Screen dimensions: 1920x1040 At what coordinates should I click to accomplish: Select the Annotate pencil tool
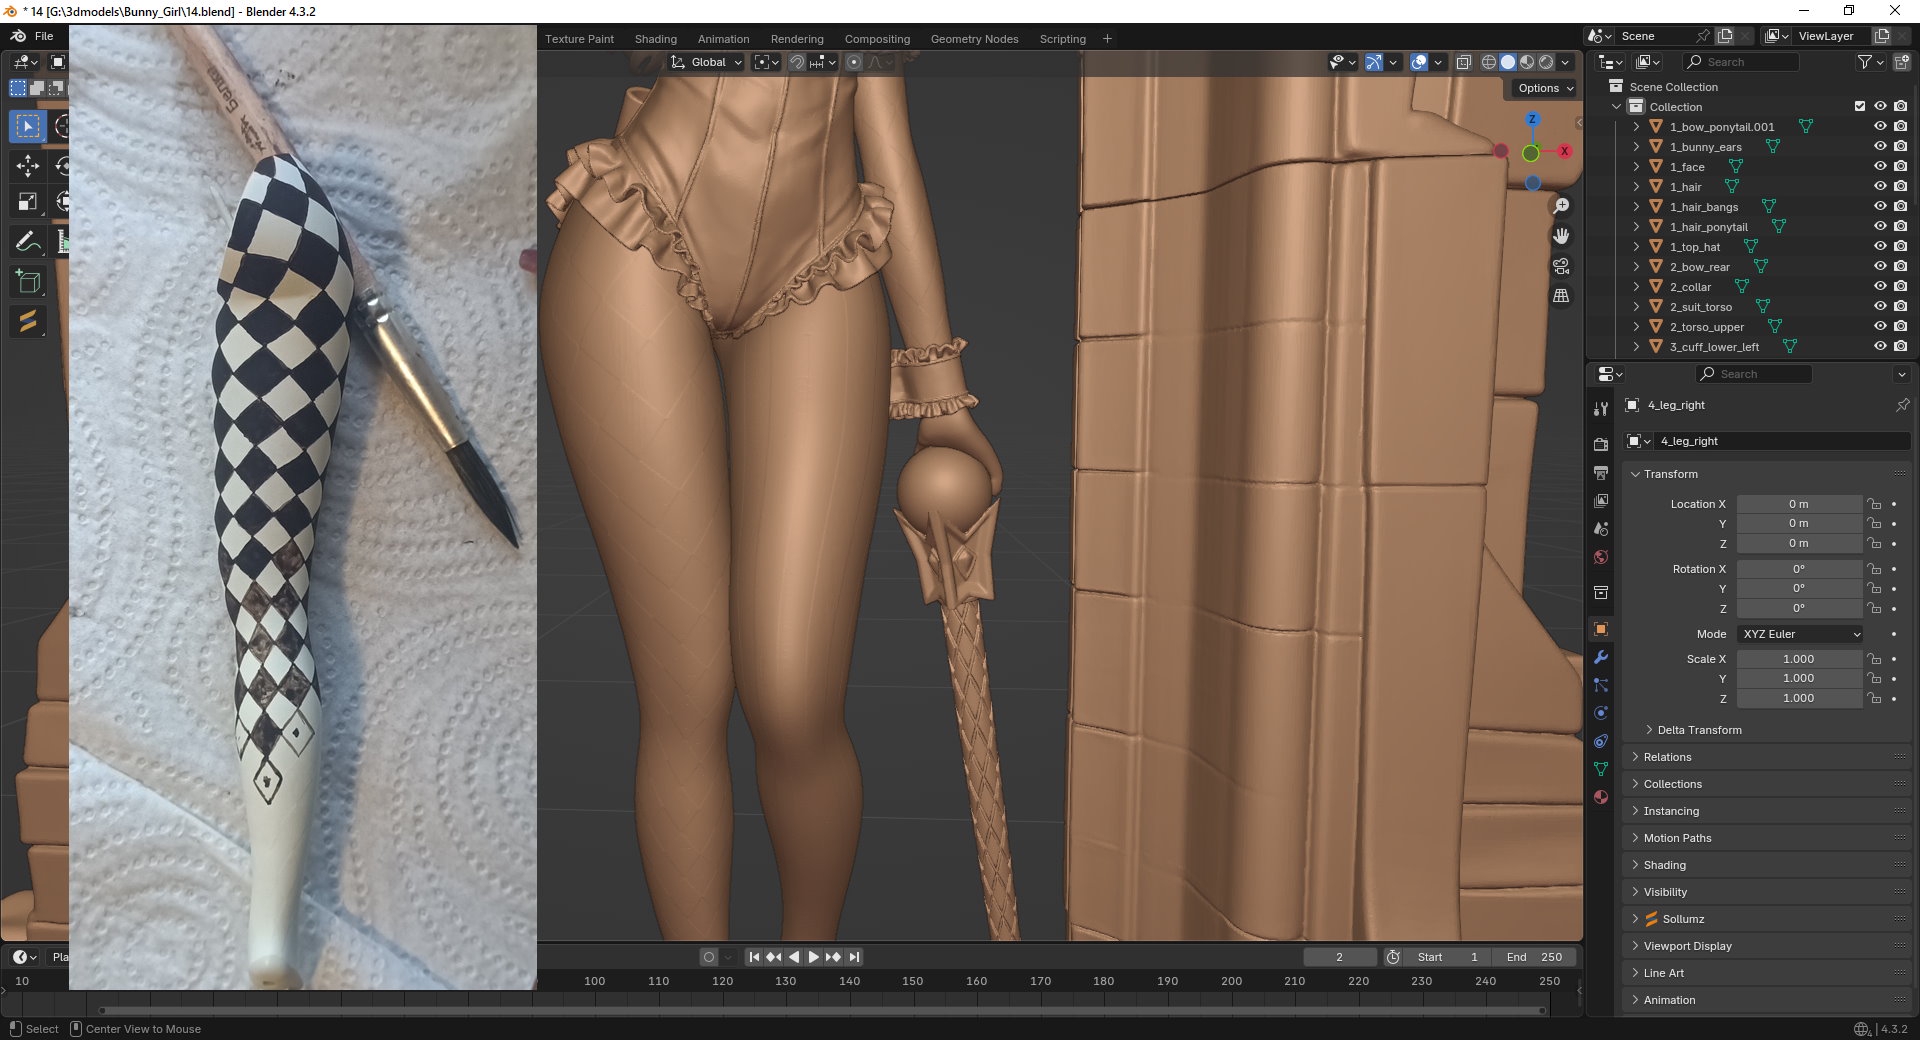click(27, 242)
